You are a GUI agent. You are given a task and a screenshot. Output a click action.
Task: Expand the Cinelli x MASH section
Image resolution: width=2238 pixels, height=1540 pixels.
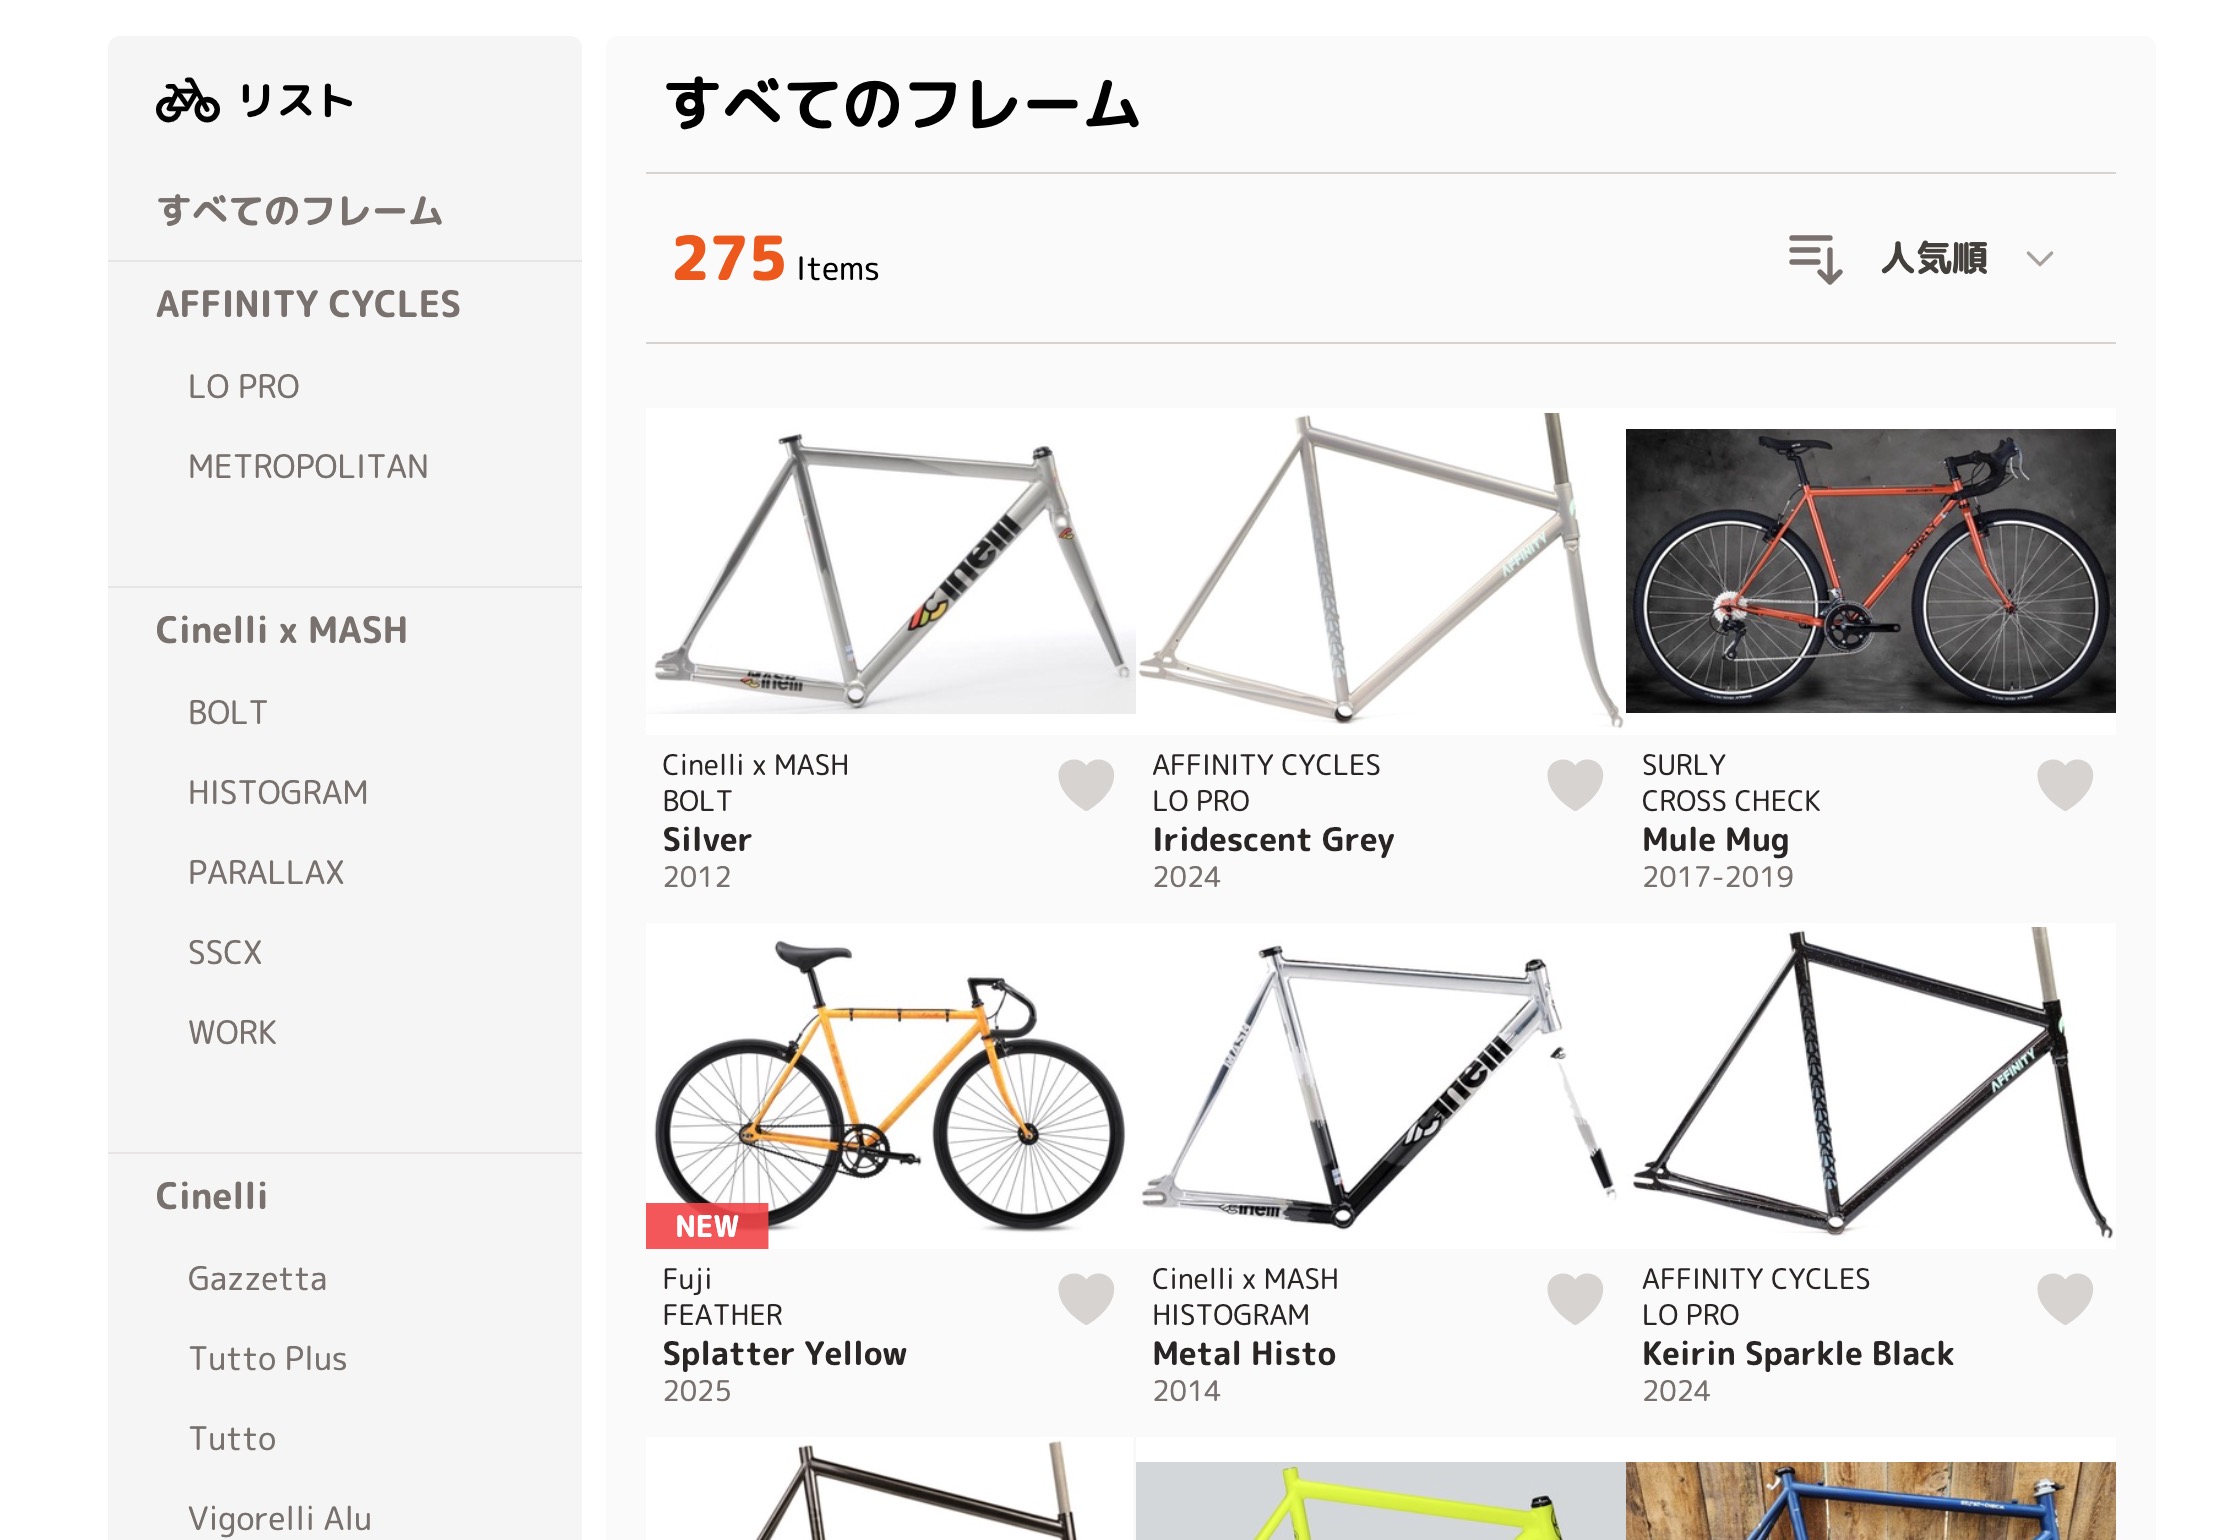click(281, 629)
